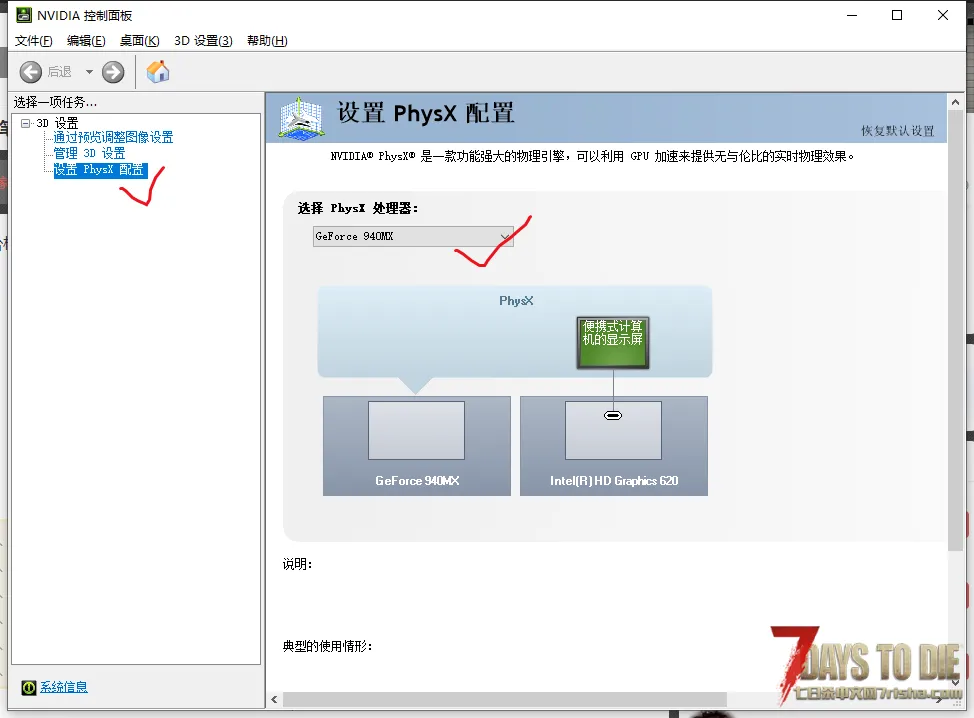Click the NVIDIA logo in title bar
974x718 pixels.
[x=23, y=15]
